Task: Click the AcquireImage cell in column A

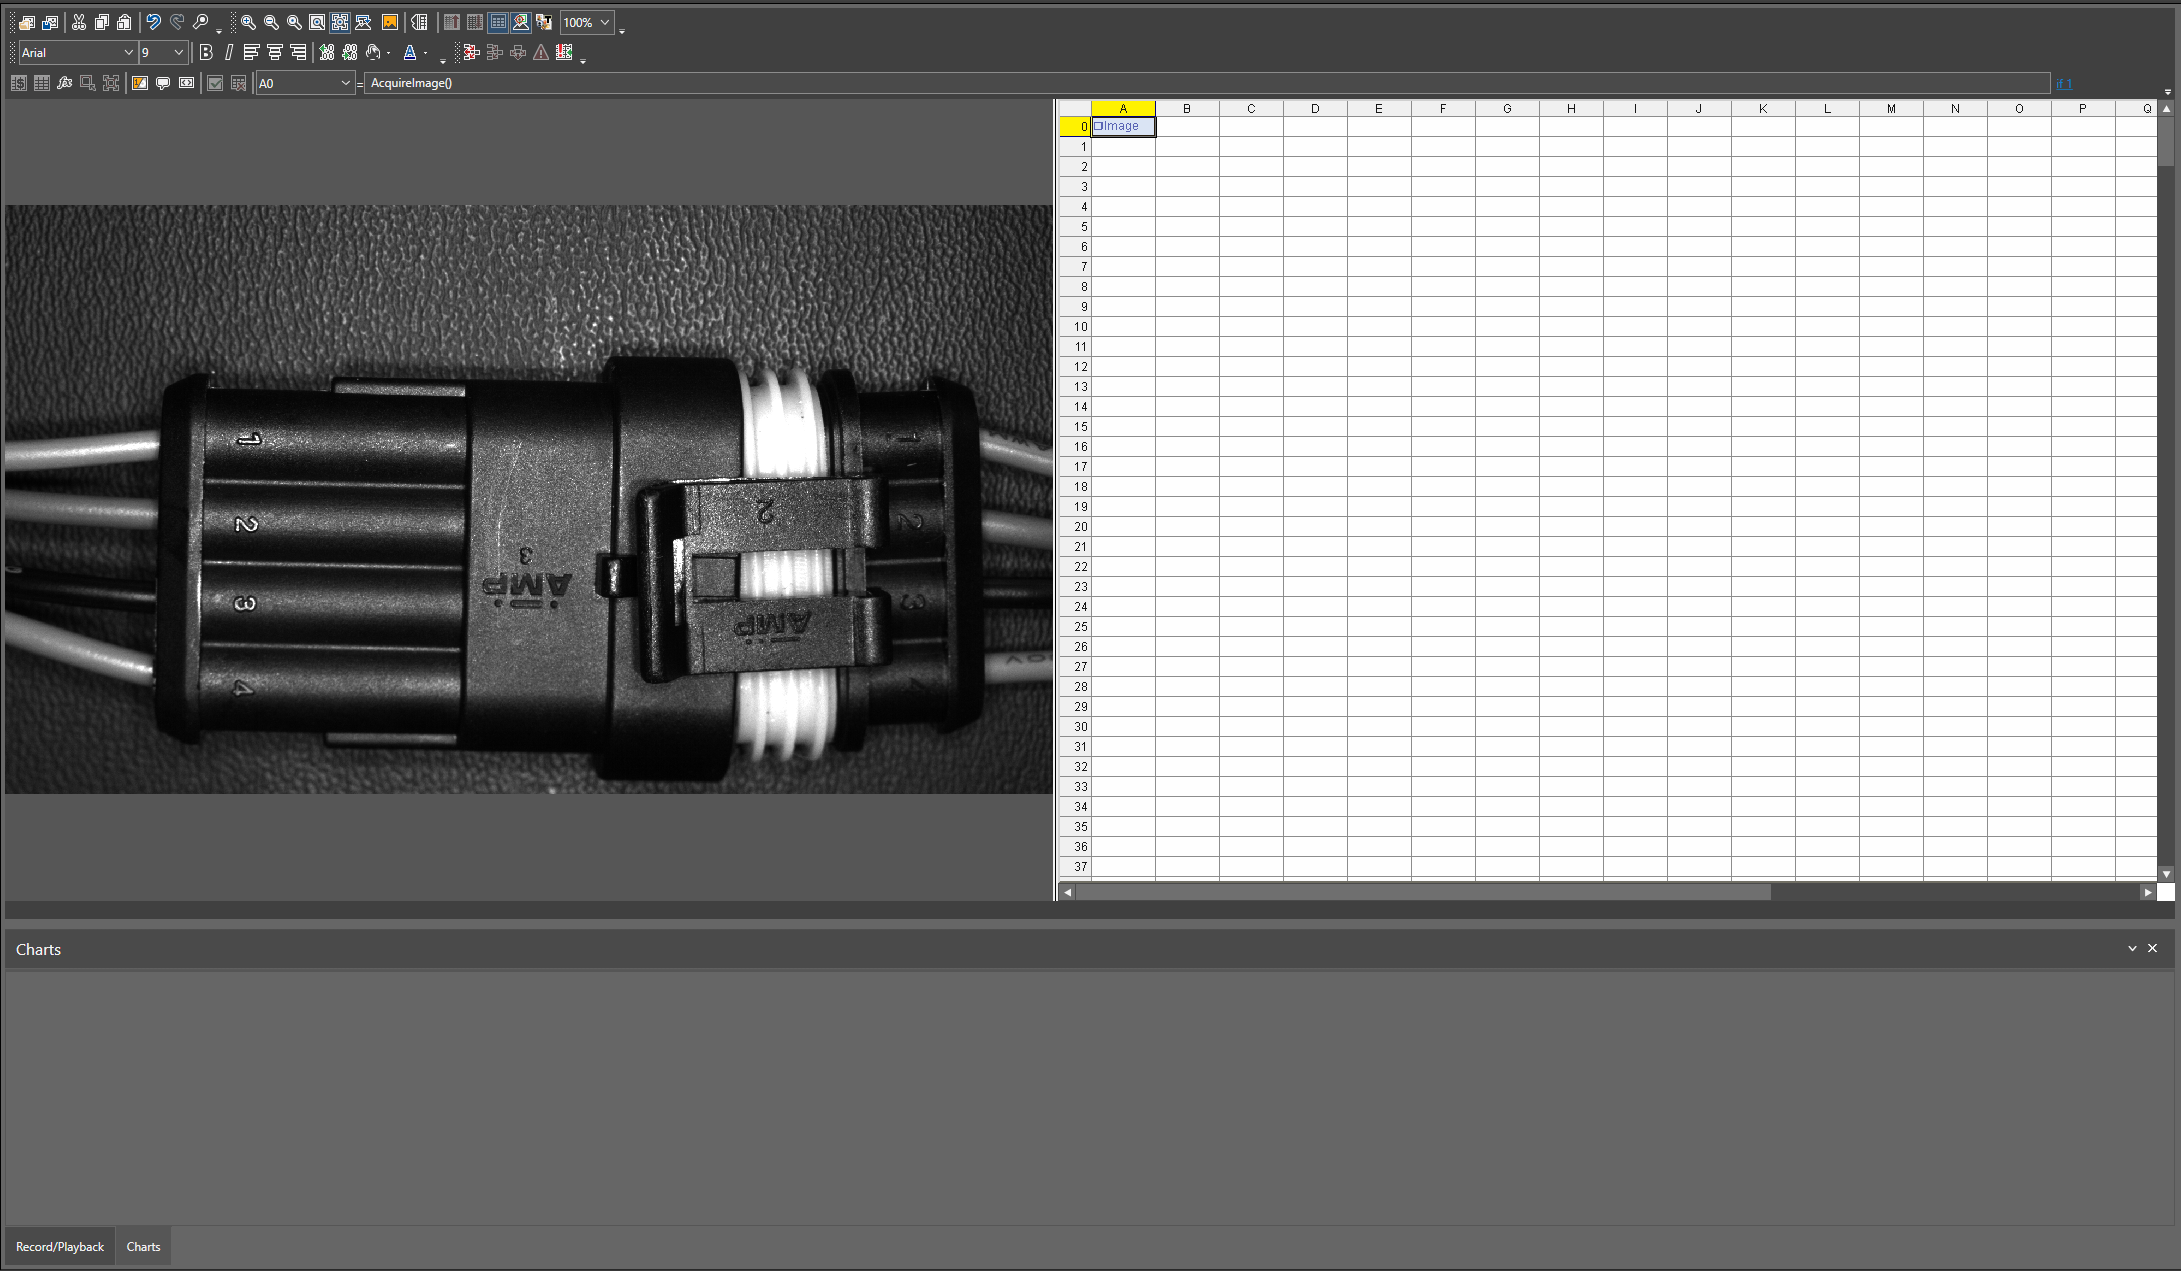Action: click(1122, 126)
